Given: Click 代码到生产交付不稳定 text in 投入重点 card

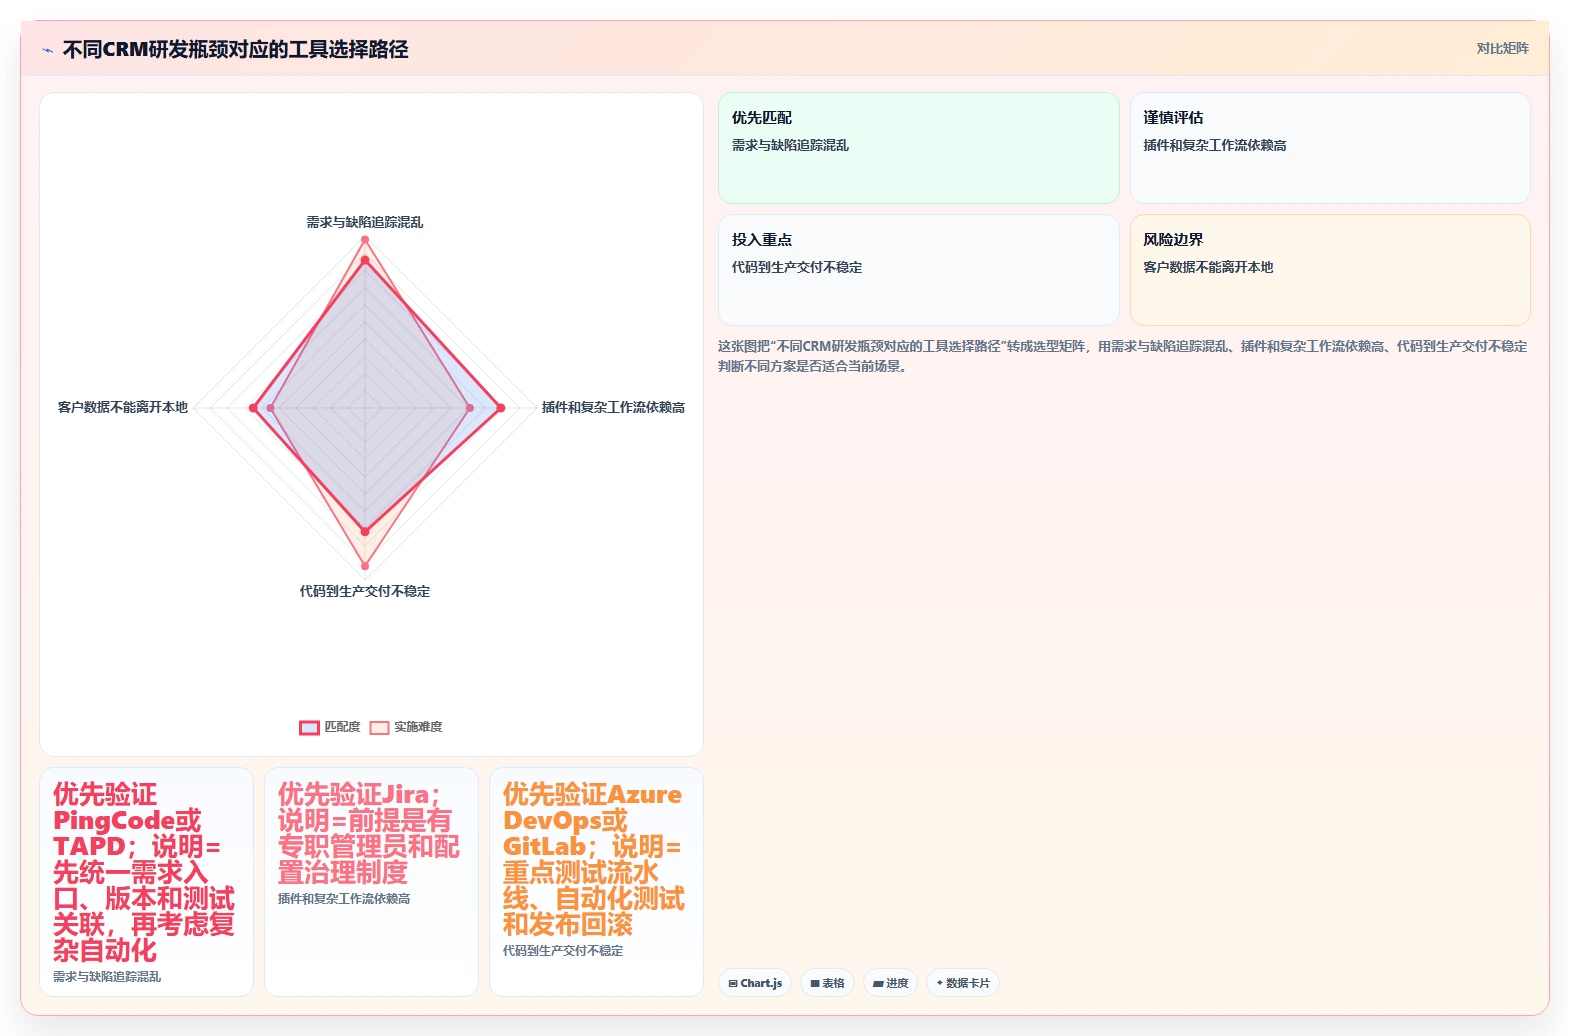Looking at the screenshot, I should coord(797,267).
